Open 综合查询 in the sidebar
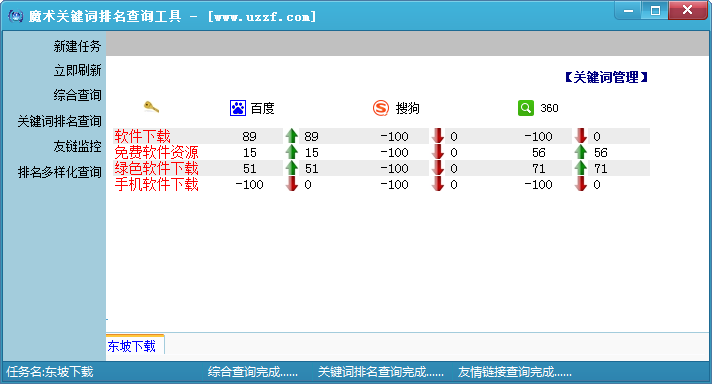This screenshot has height=384, width=712. tap(77, 95)
